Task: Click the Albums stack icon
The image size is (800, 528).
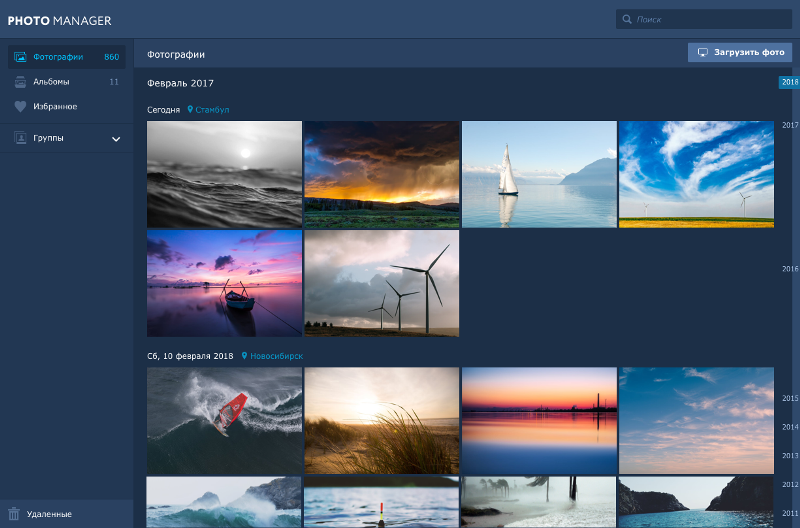Action: [x=20, y=82]
